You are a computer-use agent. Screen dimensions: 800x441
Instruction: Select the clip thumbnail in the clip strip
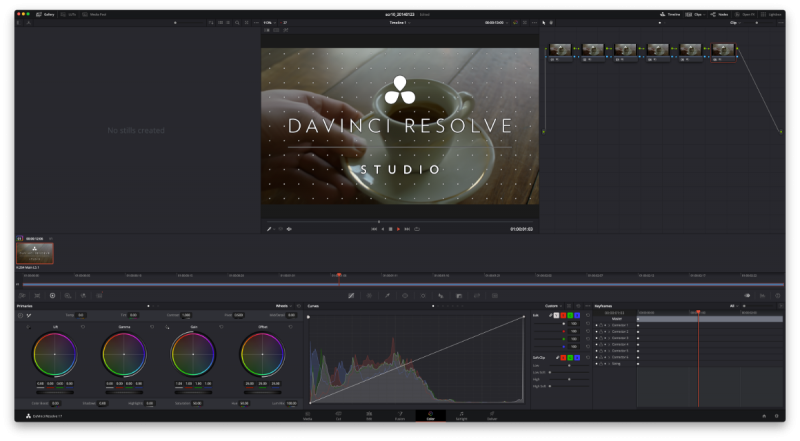[x=35, y=253]
